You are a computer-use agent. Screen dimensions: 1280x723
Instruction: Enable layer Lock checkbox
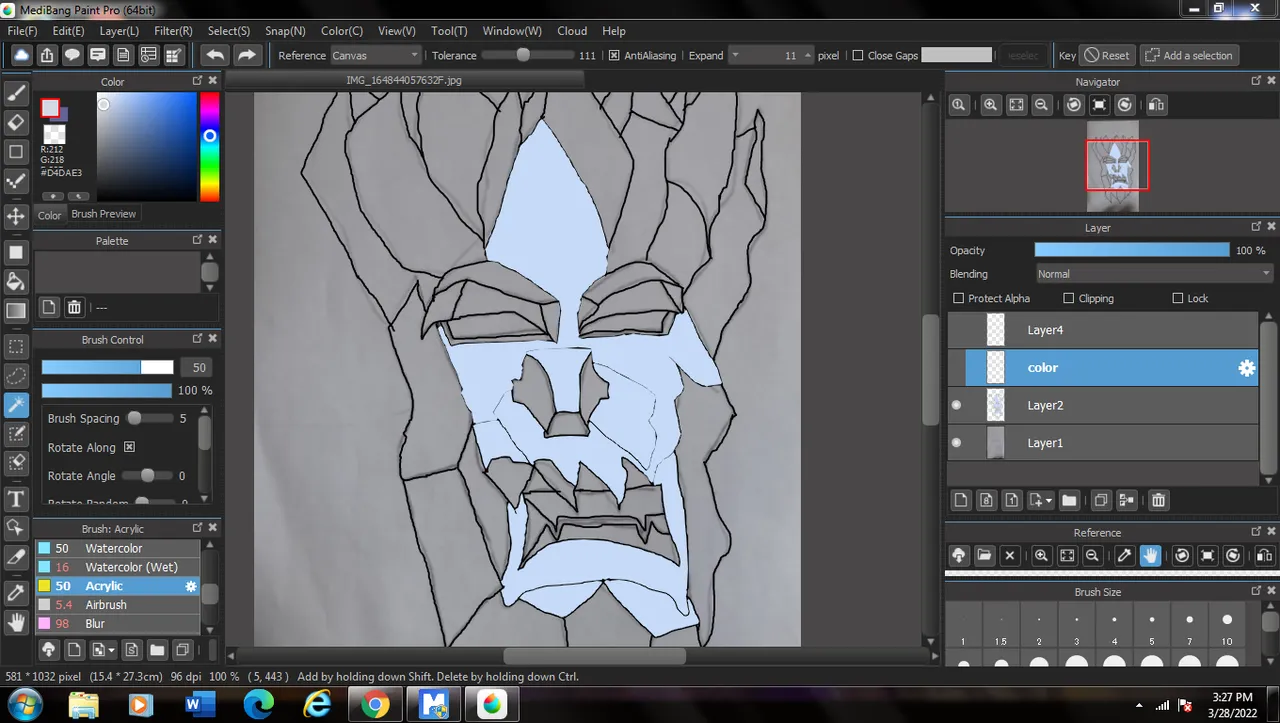1178,298
